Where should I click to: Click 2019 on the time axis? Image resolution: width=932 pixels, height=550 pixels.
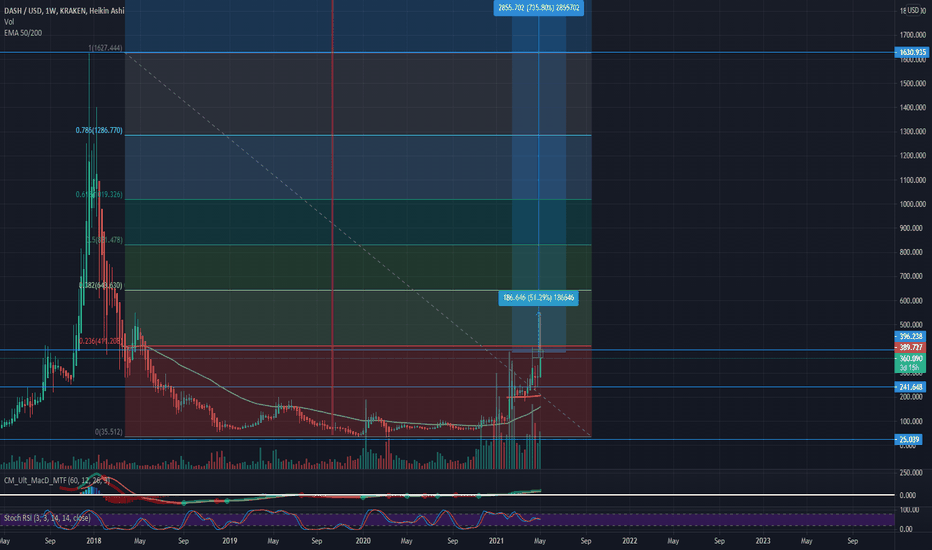(229, 541)
